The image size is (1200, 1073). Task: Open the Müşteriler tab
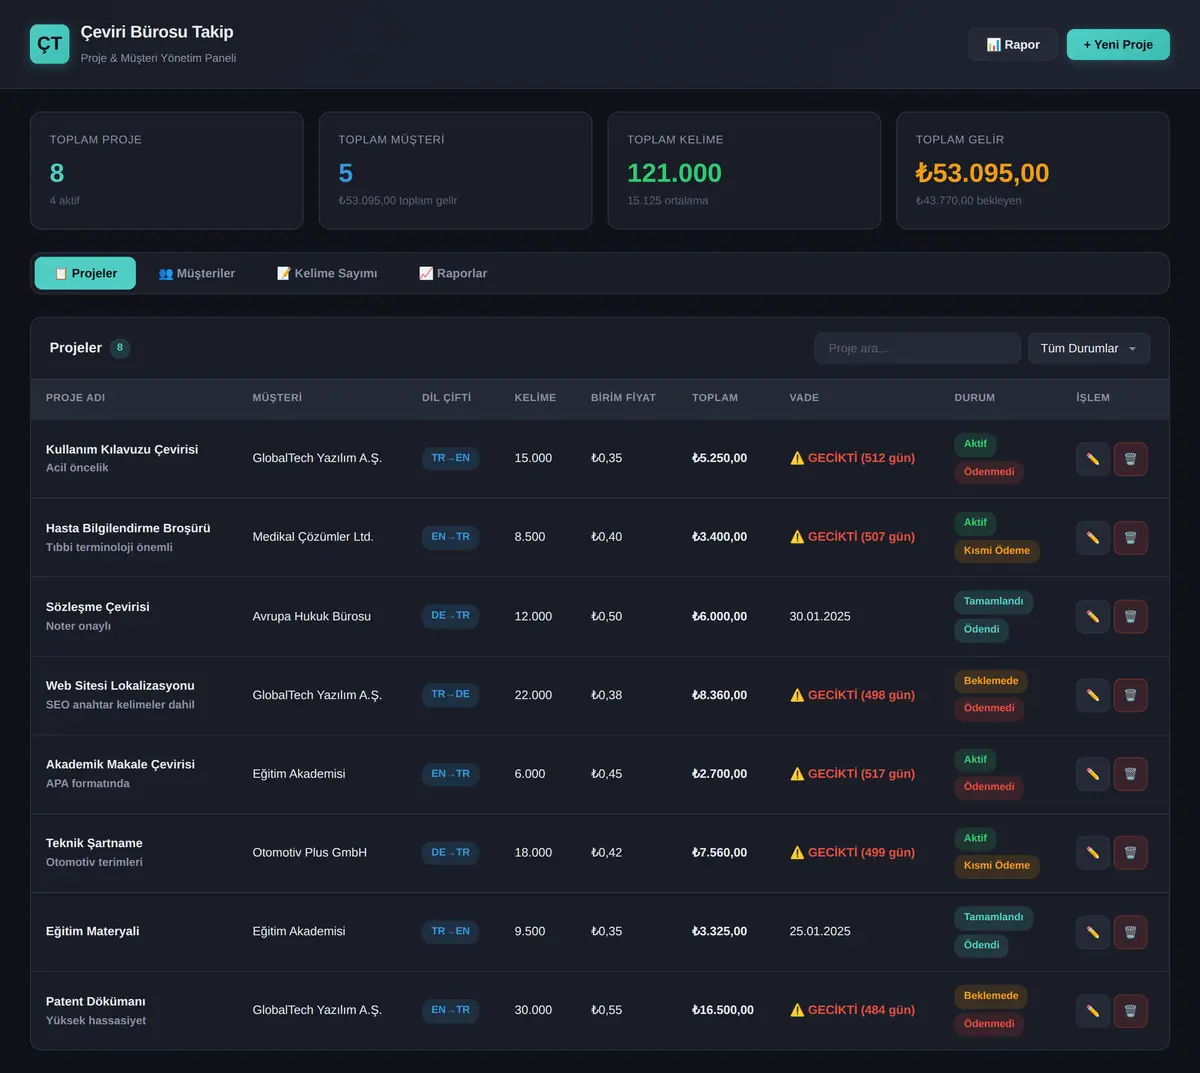tap(197, 273)
